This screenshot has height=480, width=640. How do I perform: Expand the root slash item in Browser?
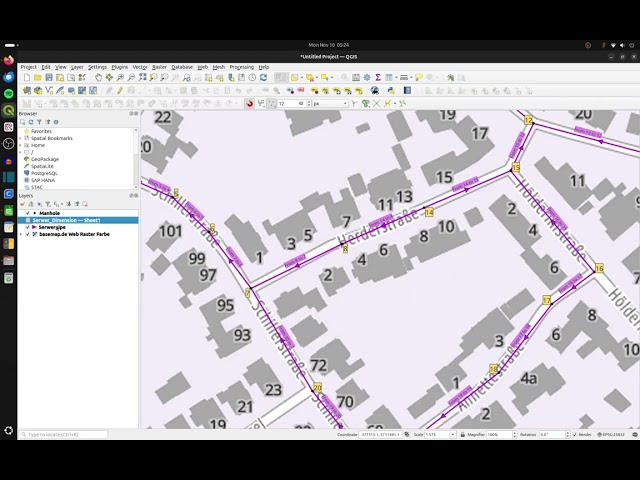[21, 152]
